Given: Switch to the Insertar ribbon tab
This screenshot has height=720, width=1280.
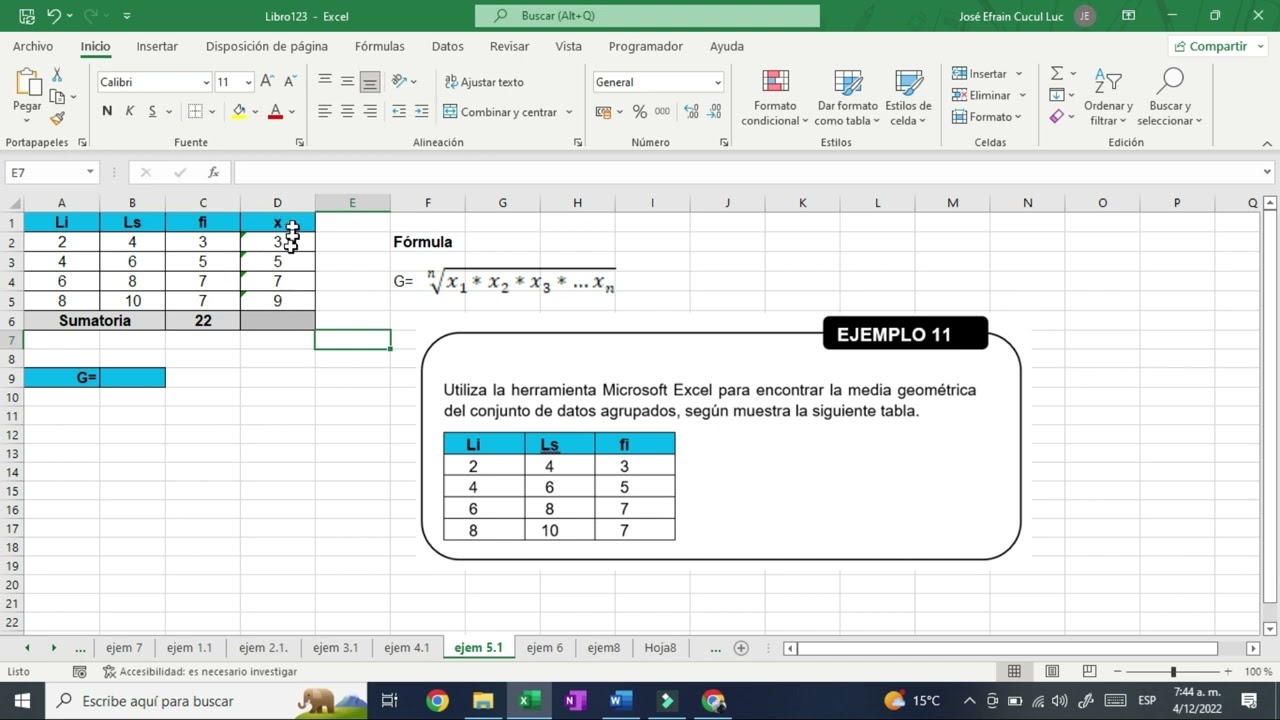Looking at the screenshot, I should tap(157, 46).
